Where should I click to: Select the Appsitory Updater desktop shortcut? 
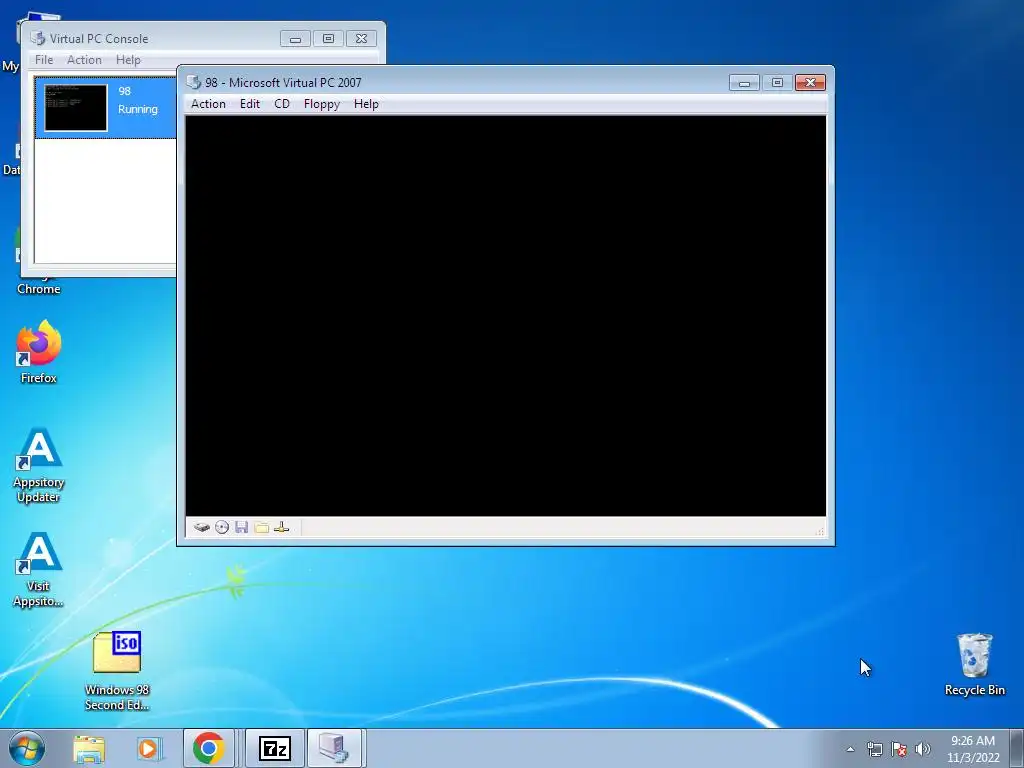pyautogui.click(x=39, y=465)
